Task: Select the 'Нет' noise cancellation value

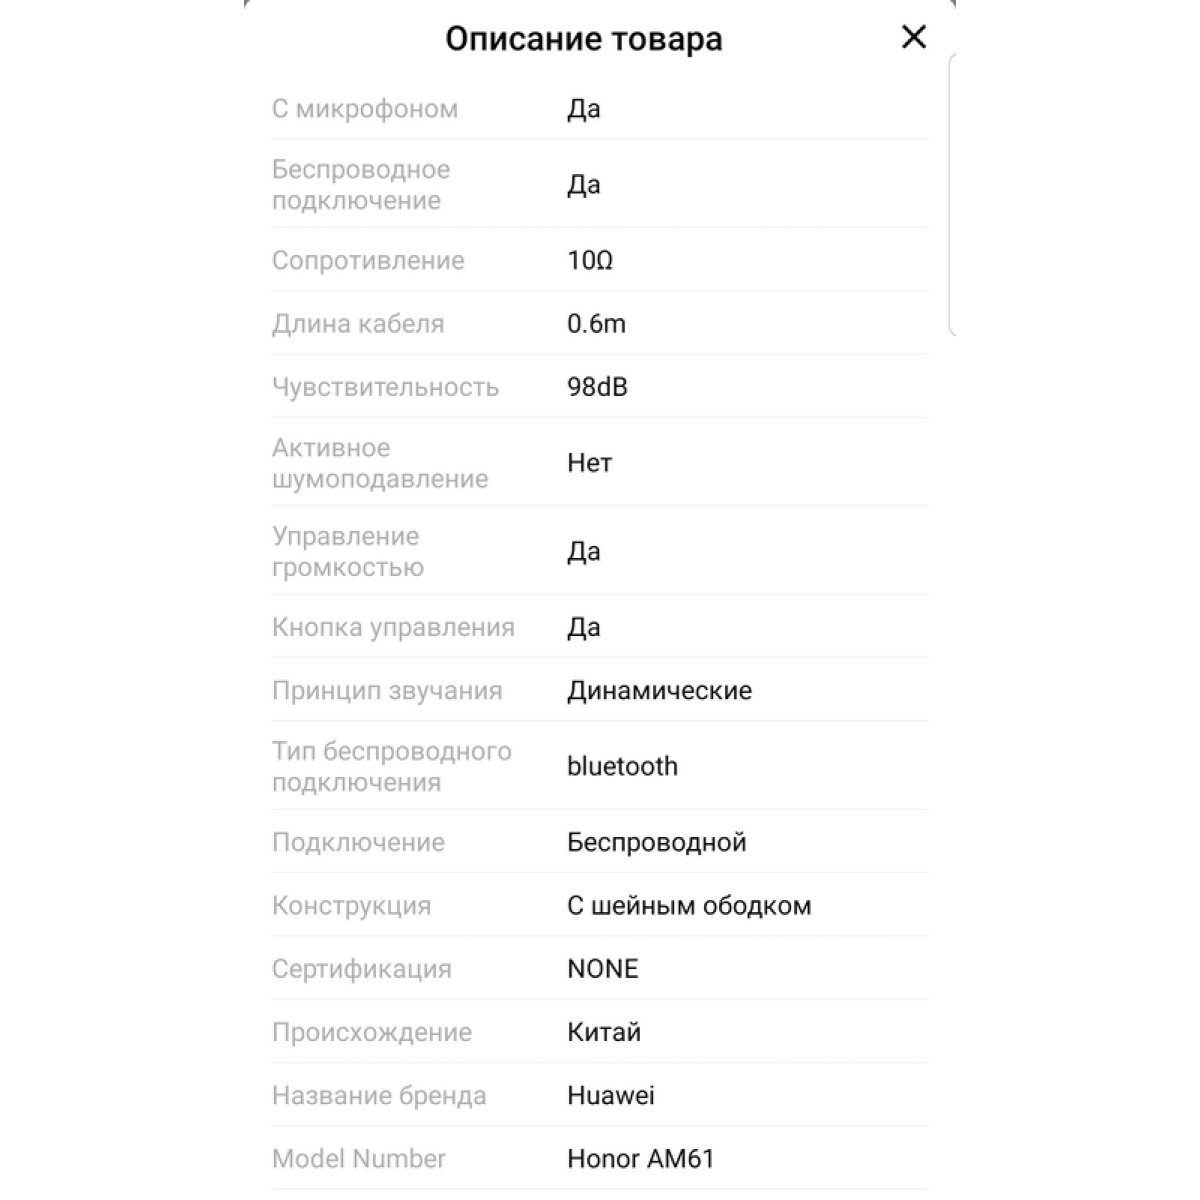Action: (589, 463)
